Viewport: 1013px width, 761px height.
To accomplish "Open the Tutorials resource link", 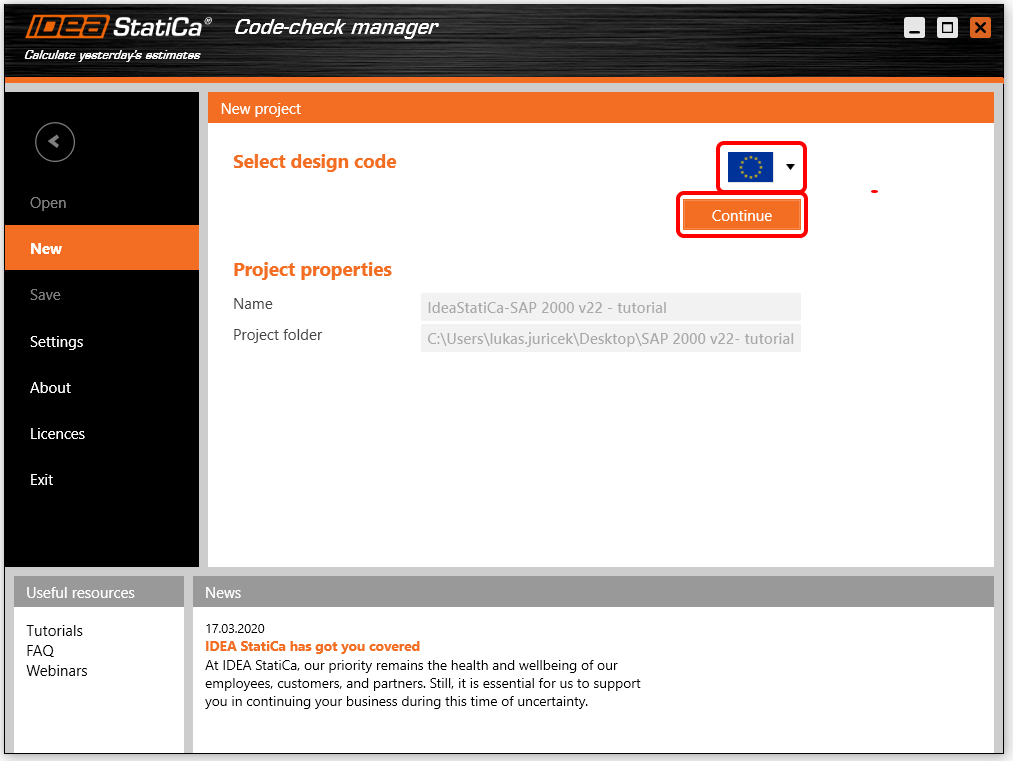I will point(54,631).
